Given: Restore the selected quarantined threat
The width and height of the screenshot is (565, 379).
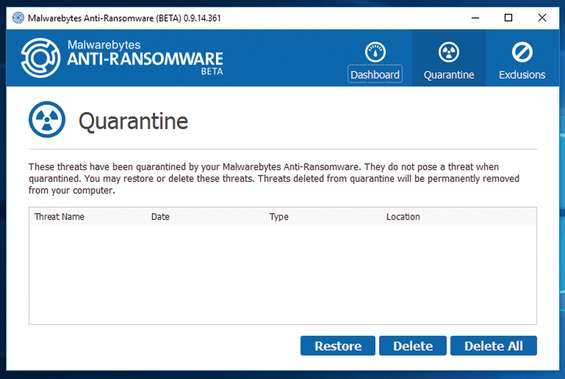Looking at the screenshot, I should point(338,346).
